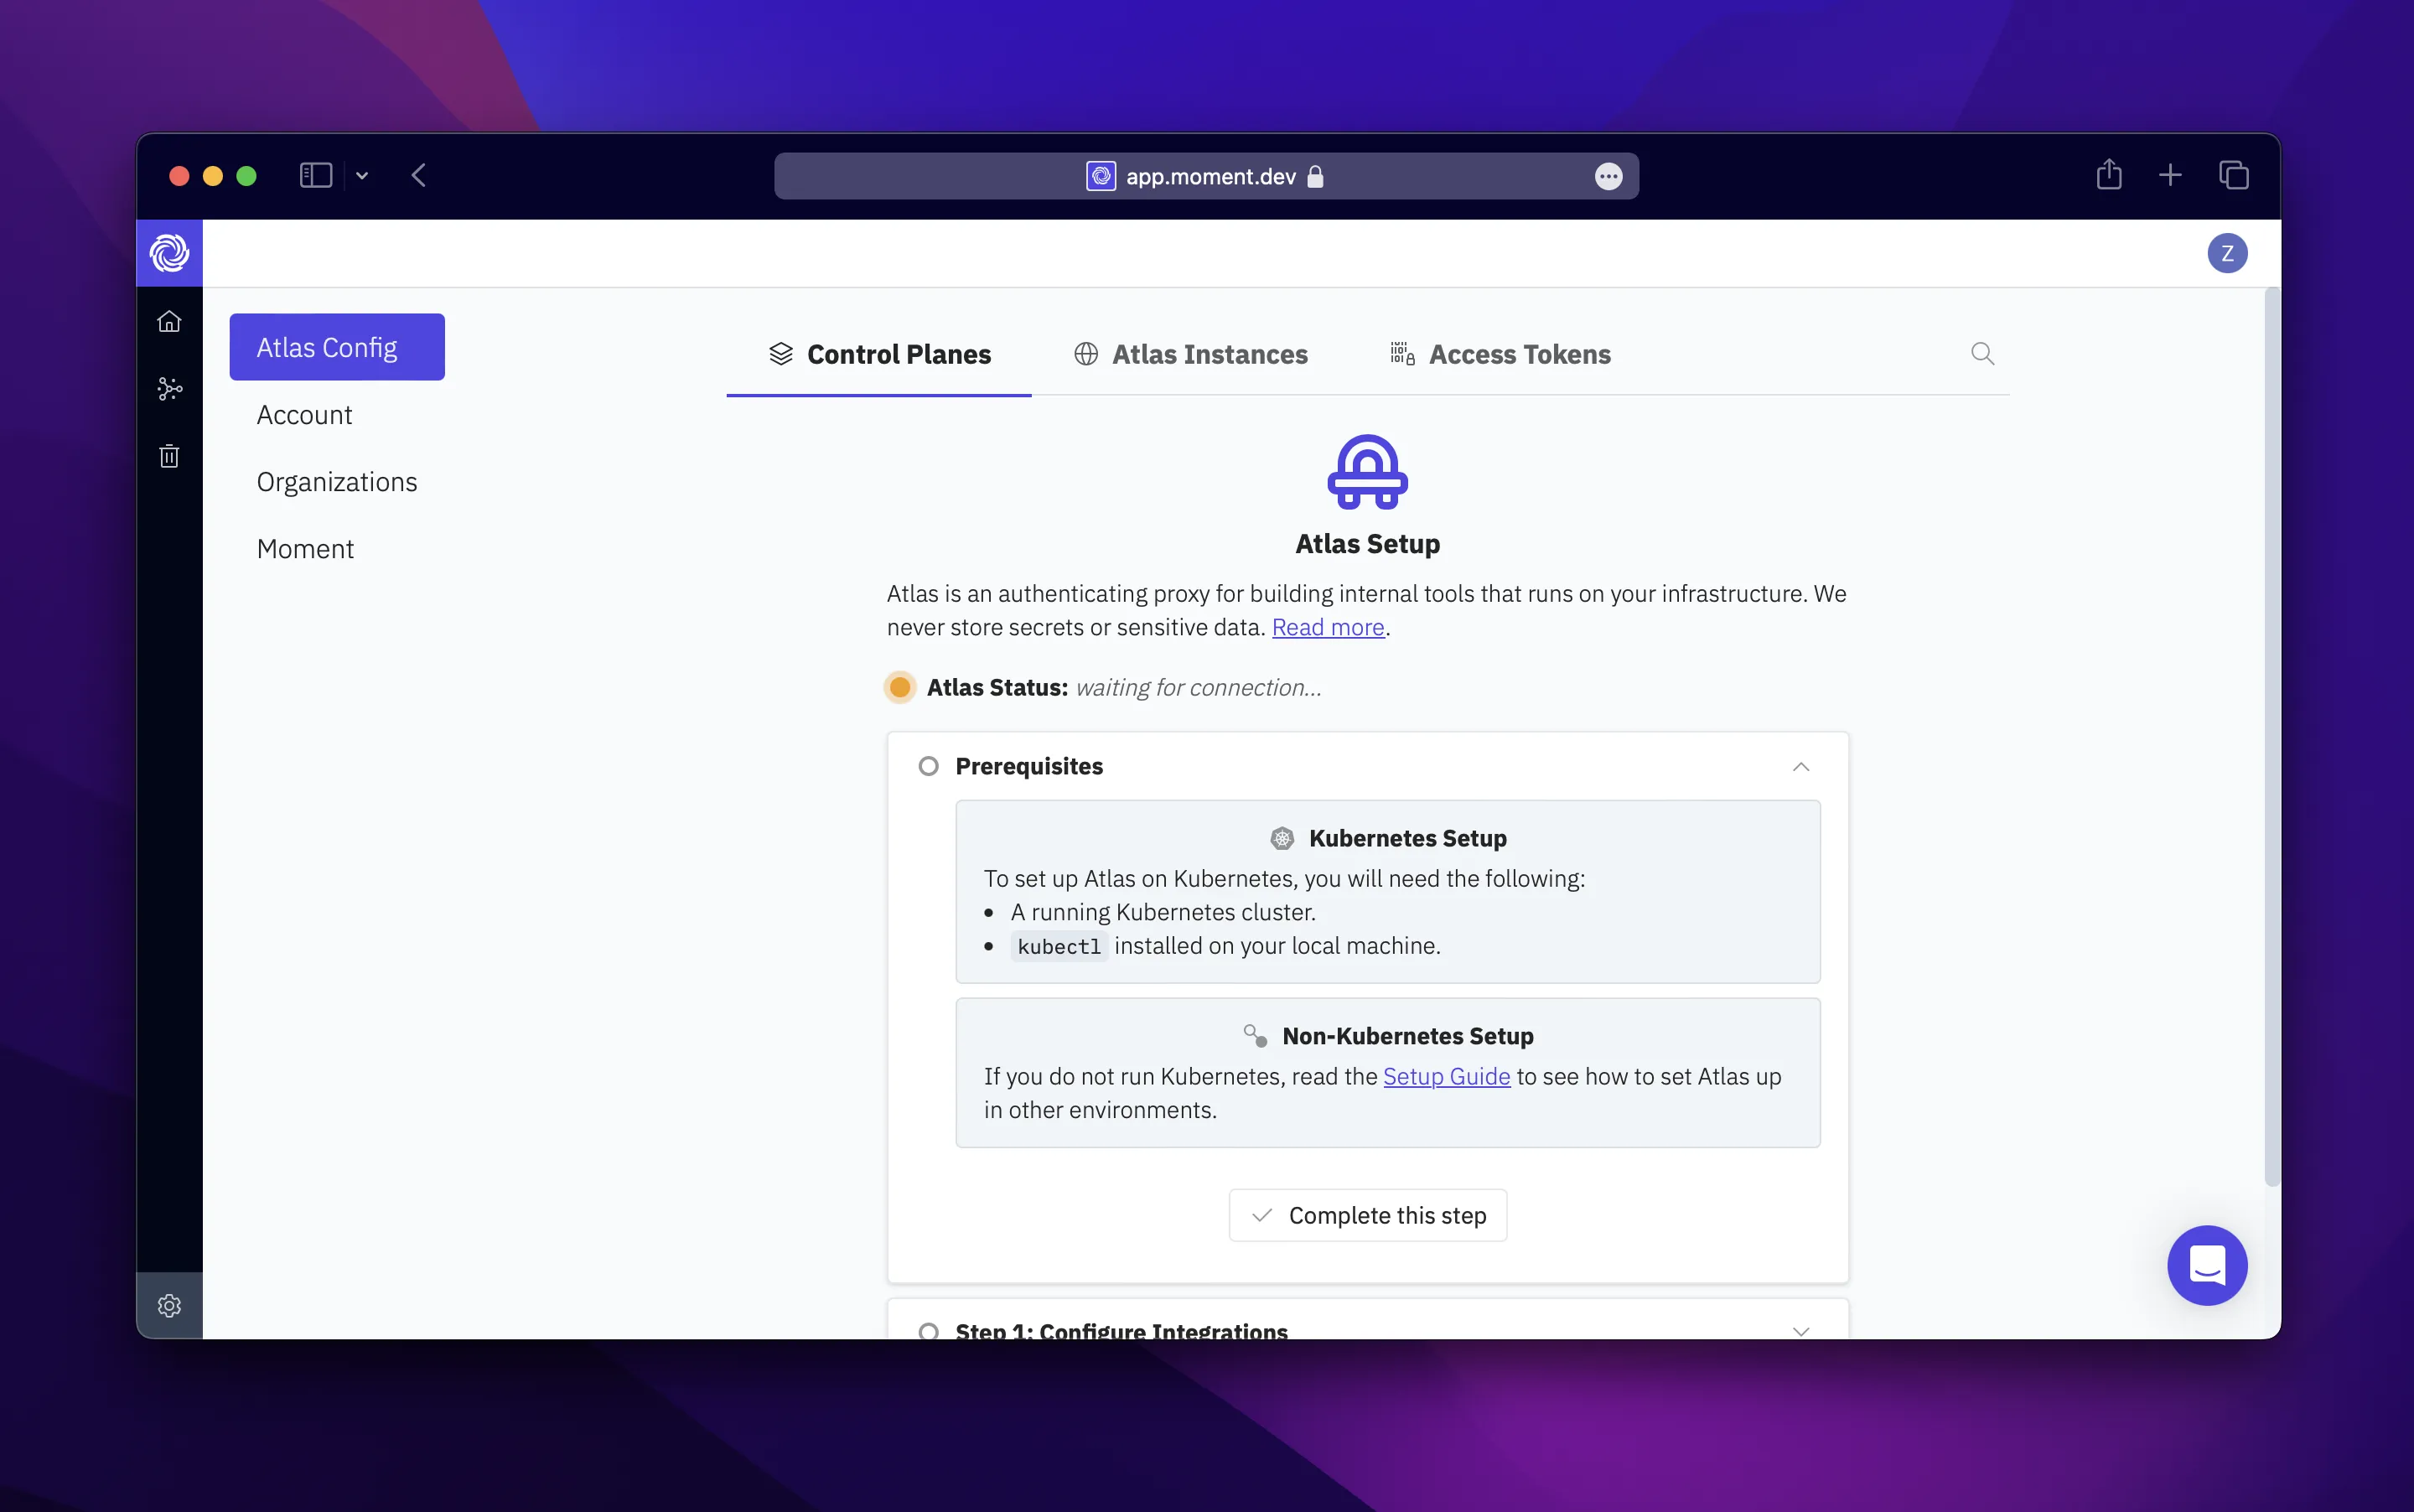Click the Atlas Setup heading
2414x1512 pixels.
[x=1367, y=544]
